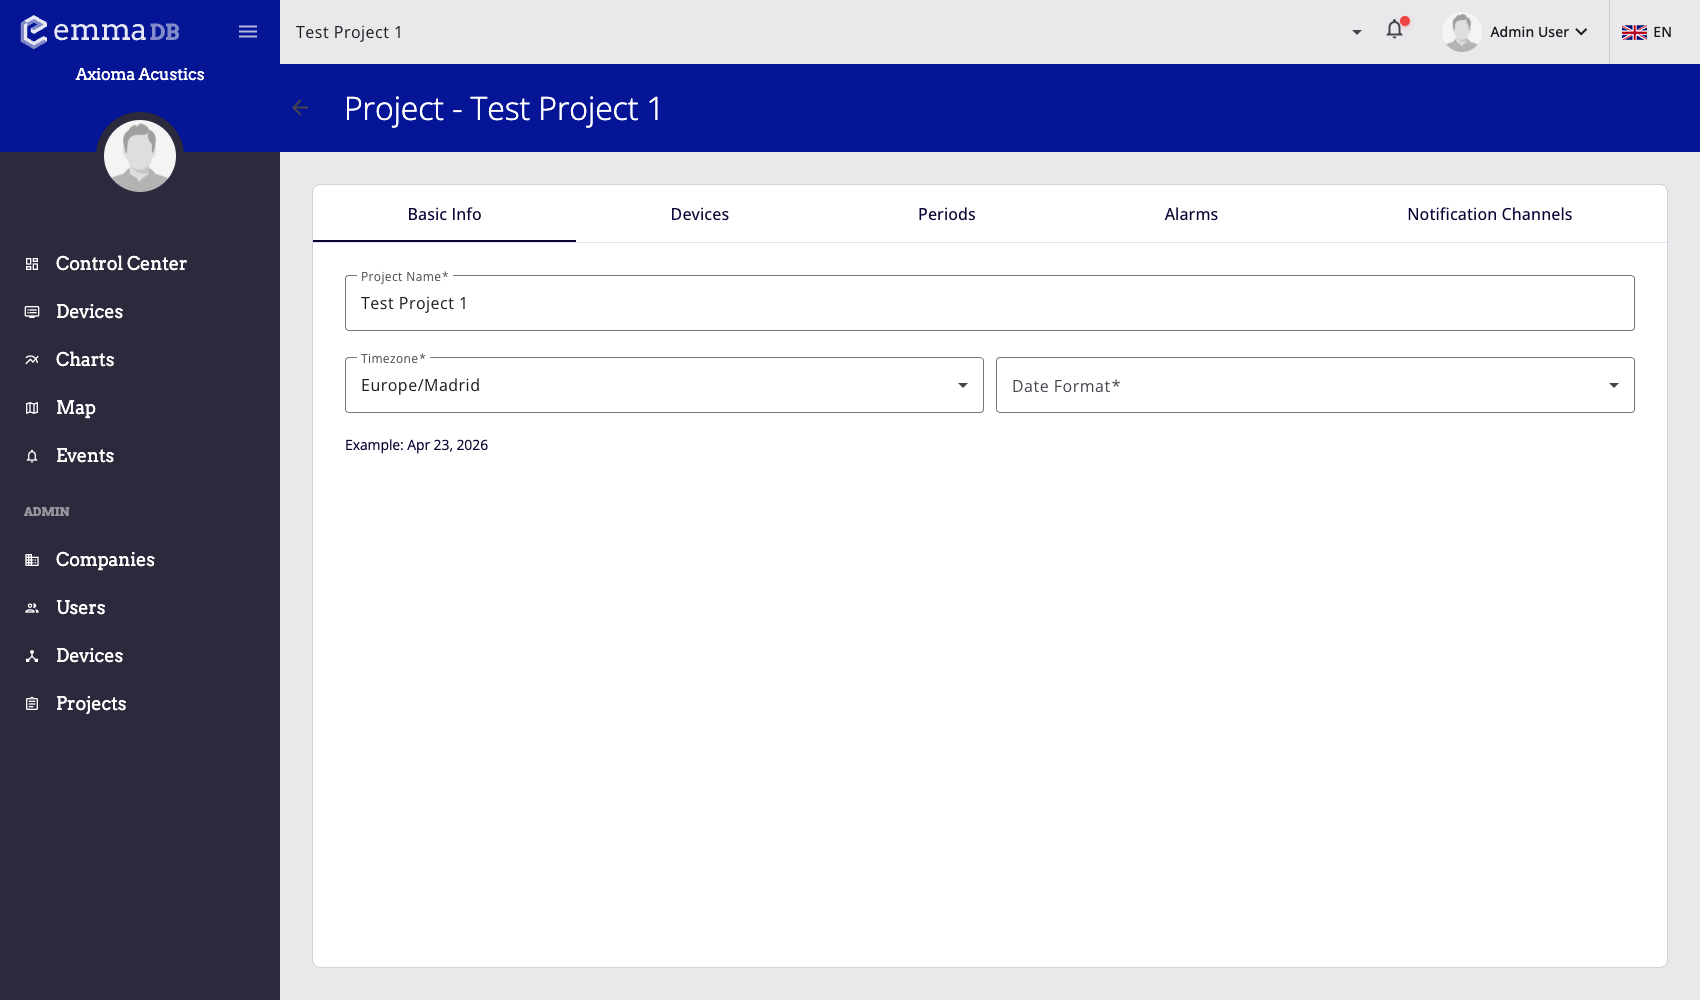Click the emmaDB logo
The image size is (1700, 1000).
click(x=100, y=31)
